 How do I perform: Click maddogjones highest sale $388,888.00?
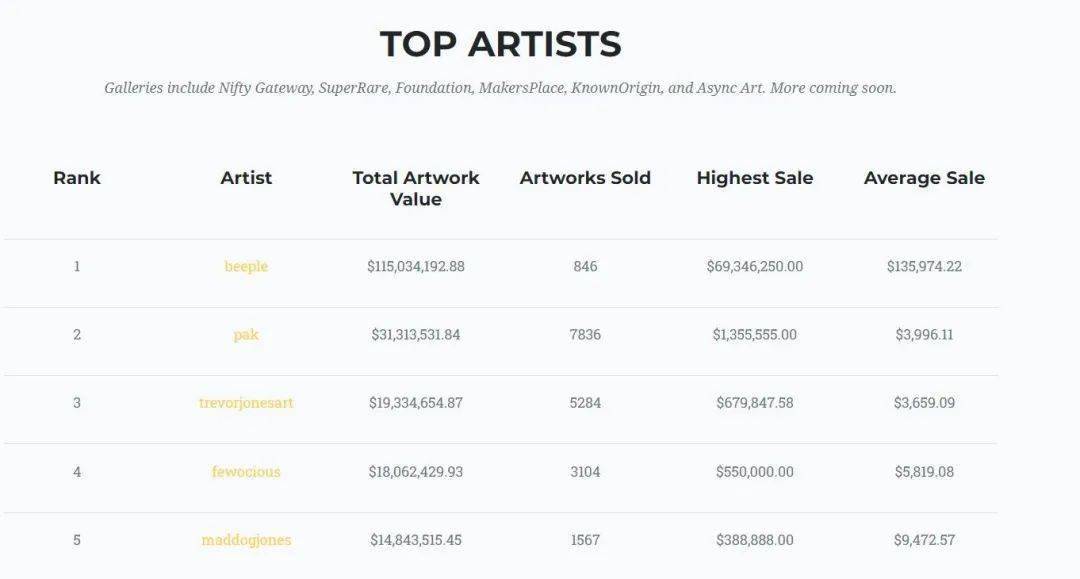pos(755,540)
